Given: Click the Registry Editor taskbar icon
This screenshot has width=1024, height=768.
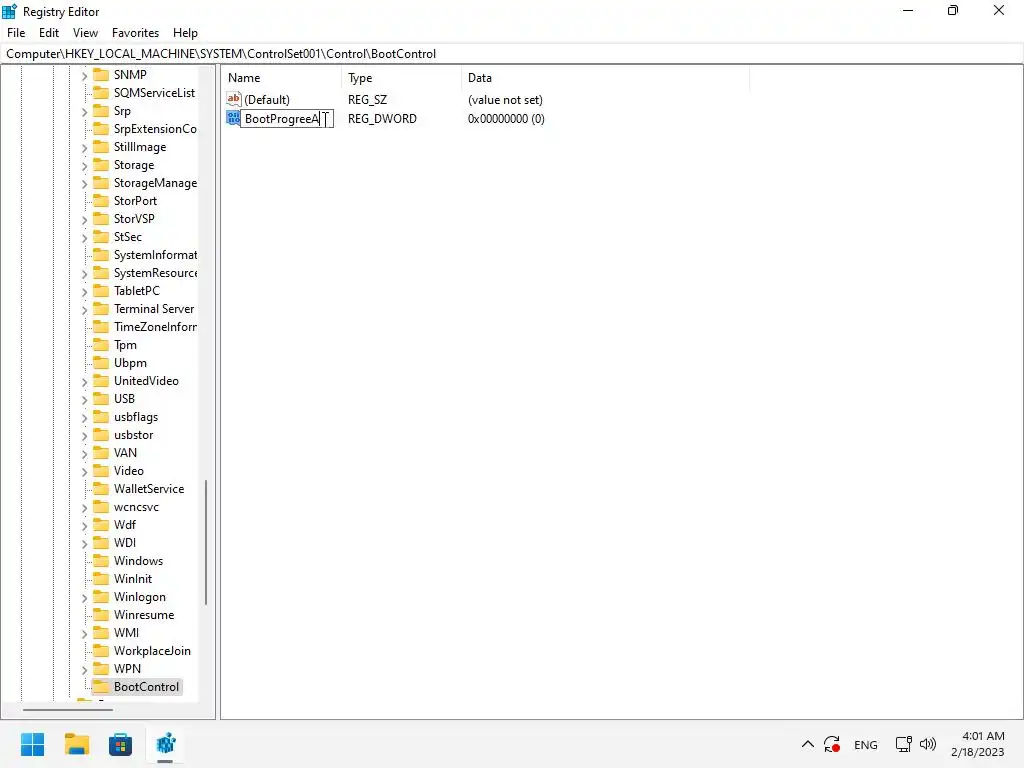Looking at the screenshot, I should point(165,744).
